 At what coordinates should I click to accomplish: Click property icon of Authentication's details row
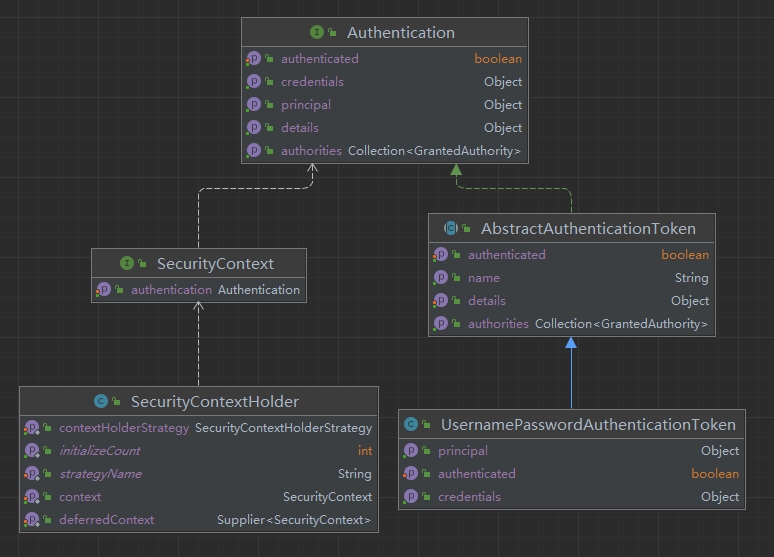click(253, 127)
